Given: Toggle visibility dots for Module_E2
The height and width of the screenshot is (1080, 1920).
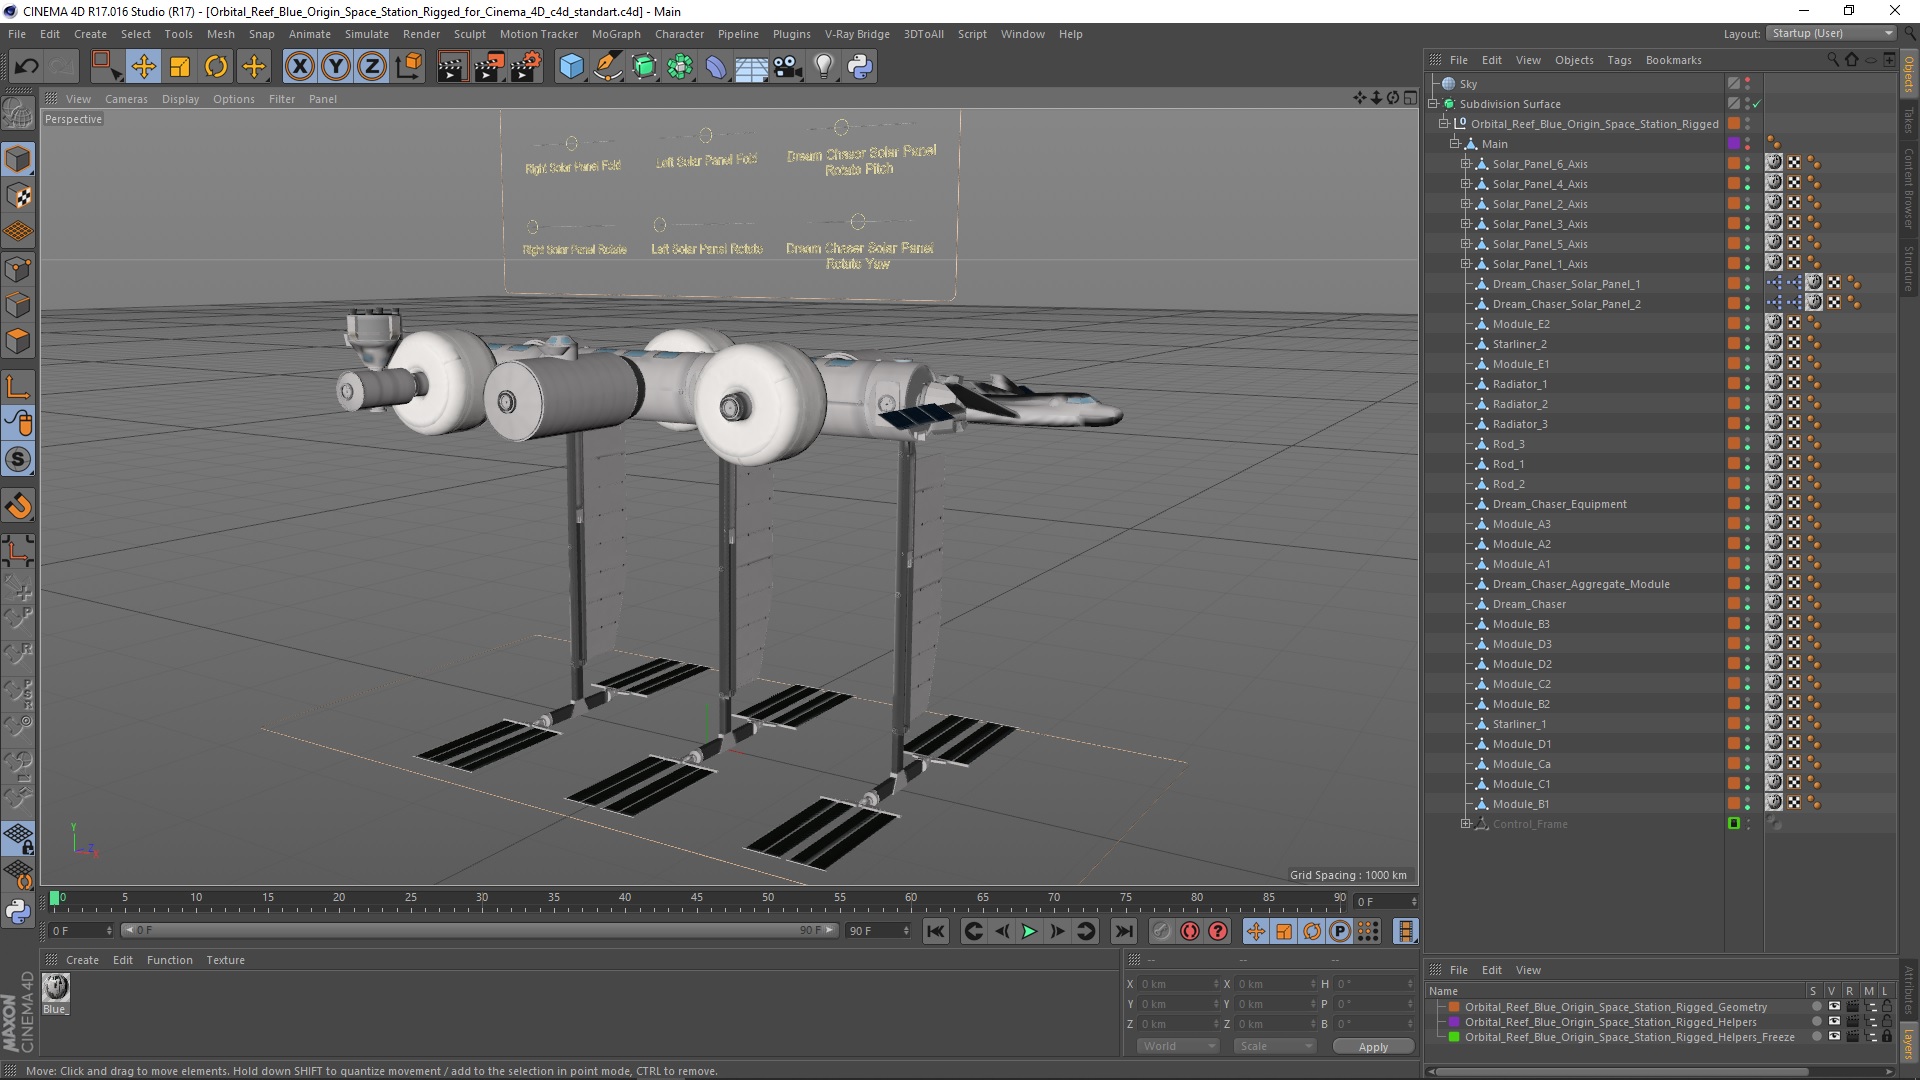Looking at the screenshot, I should pos(1748,324).
